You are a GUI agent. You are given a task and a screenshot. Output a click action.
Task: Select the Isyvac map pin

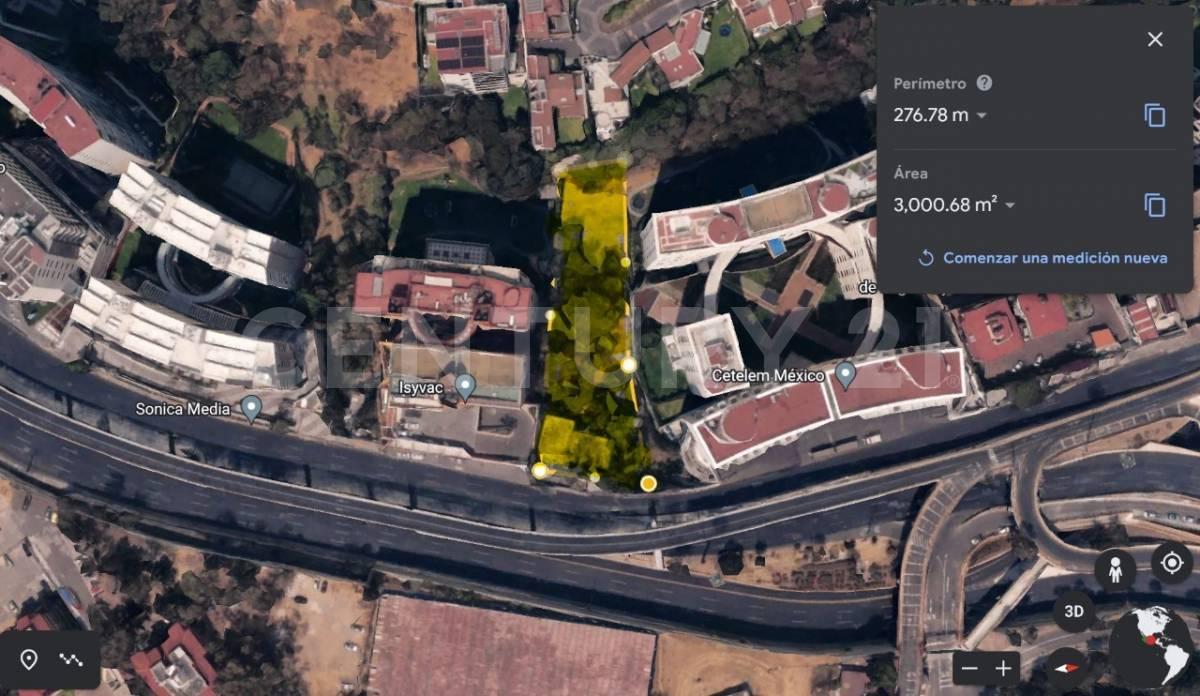click(x=464, y=387)
